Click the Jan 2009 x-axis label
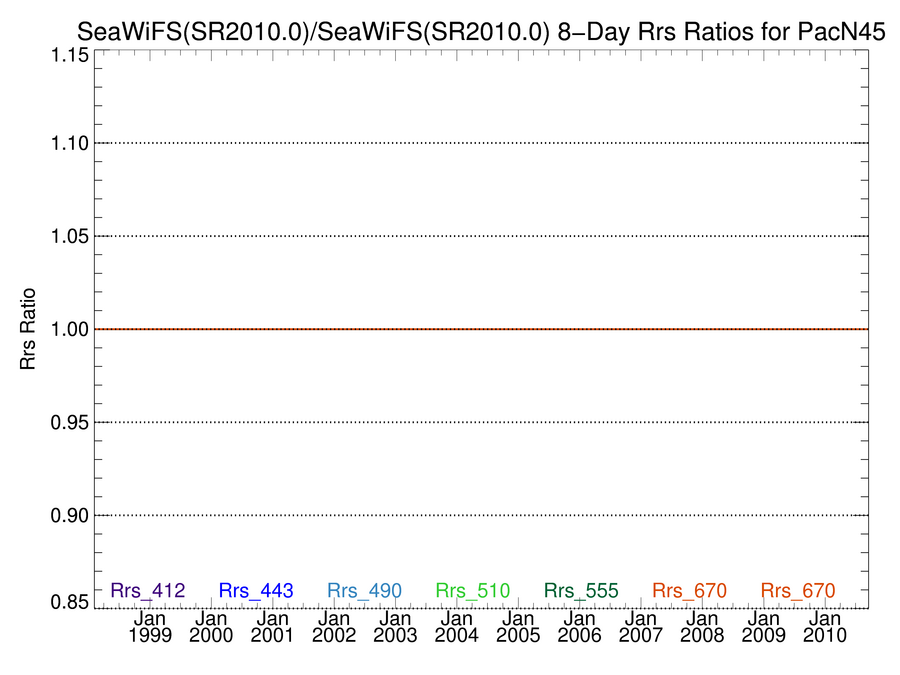The width and height of the screenshot is (900, 675). click(764, 627)
